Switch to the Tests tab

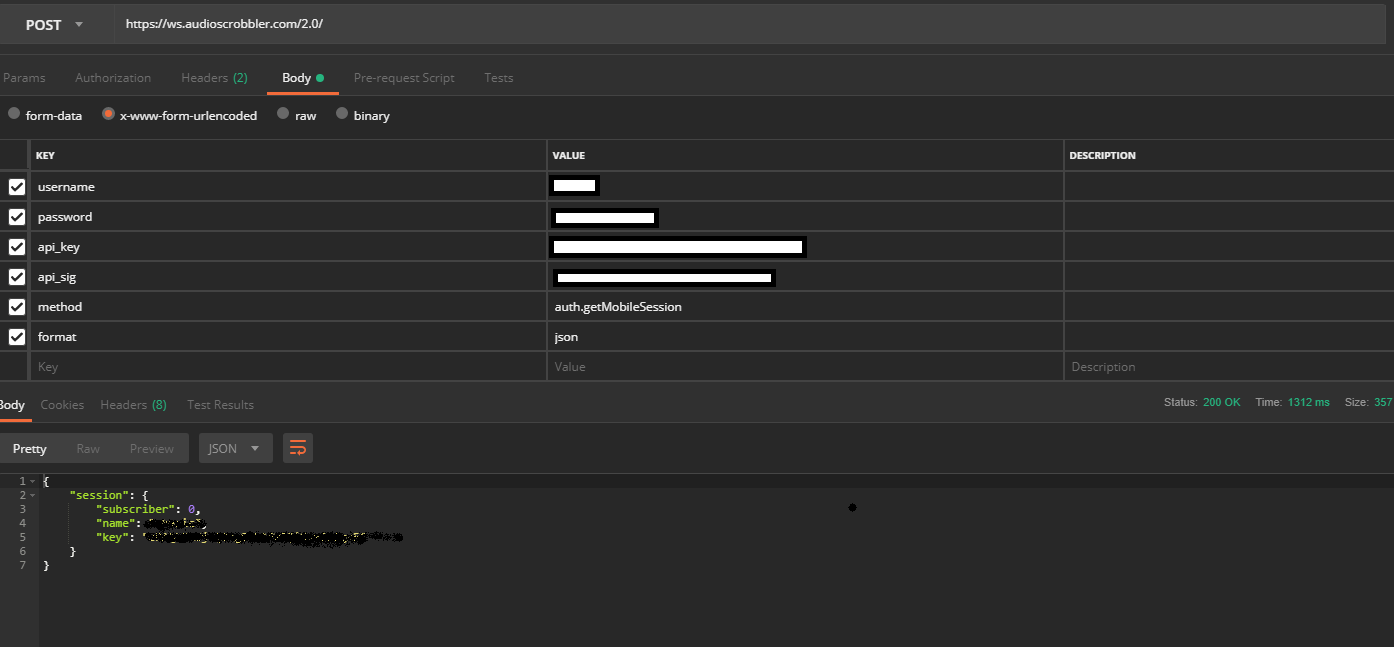499,78
